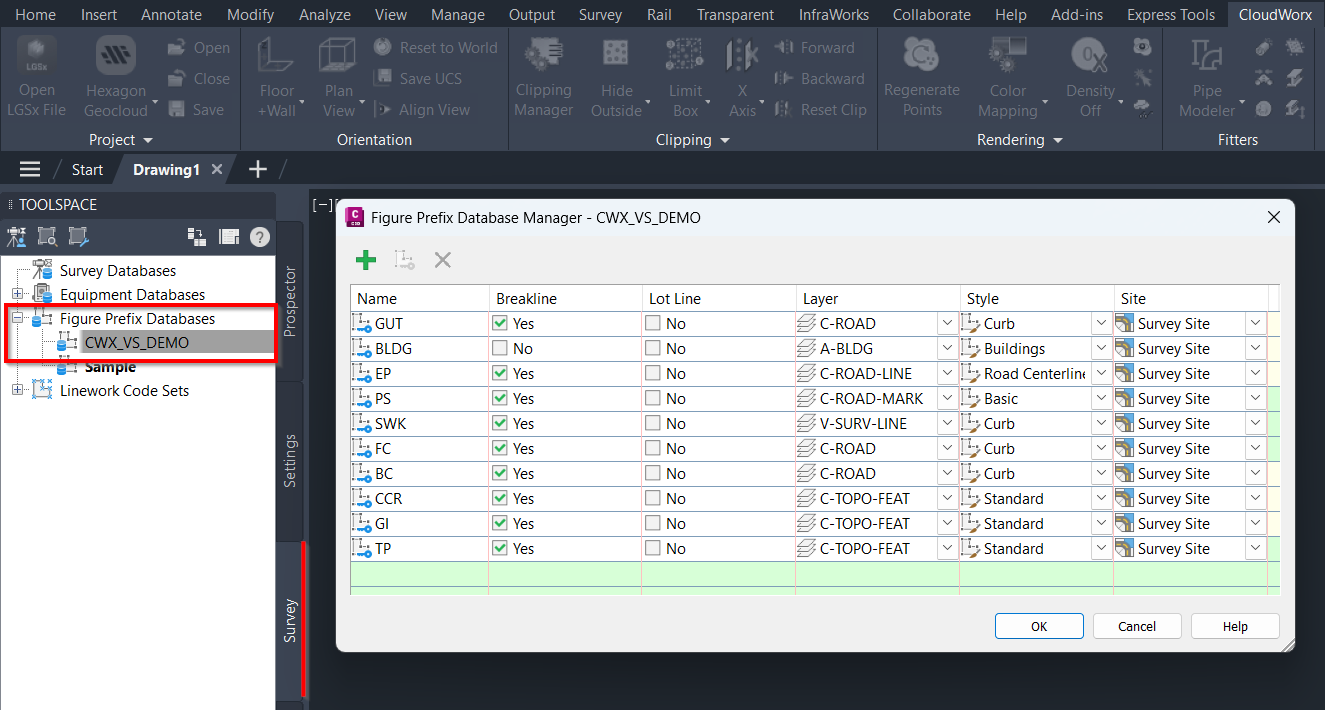Image resolution: width=1325 pixels, height=710 pixels.
Task: Click the OK button
Action: (1039, 626)
